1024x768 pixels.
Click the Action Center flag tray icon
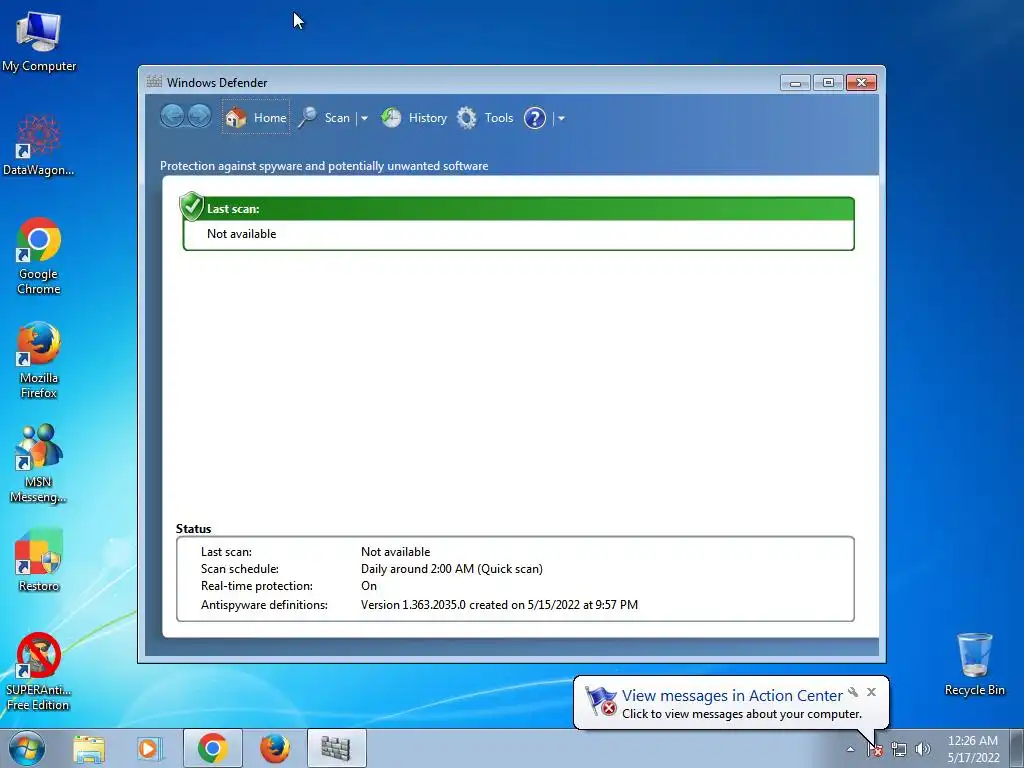[x=875, y=750]
